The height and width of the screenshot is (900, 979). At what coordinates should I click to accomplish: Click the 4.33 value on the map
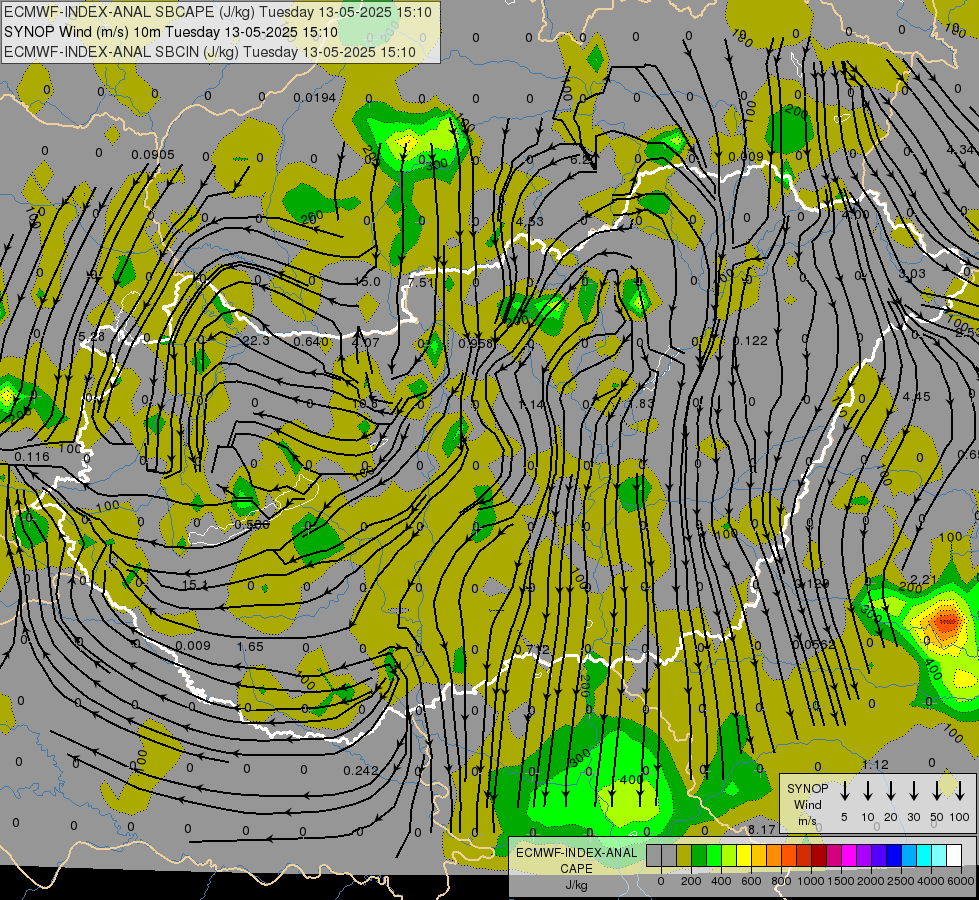(x=529, y=221)
